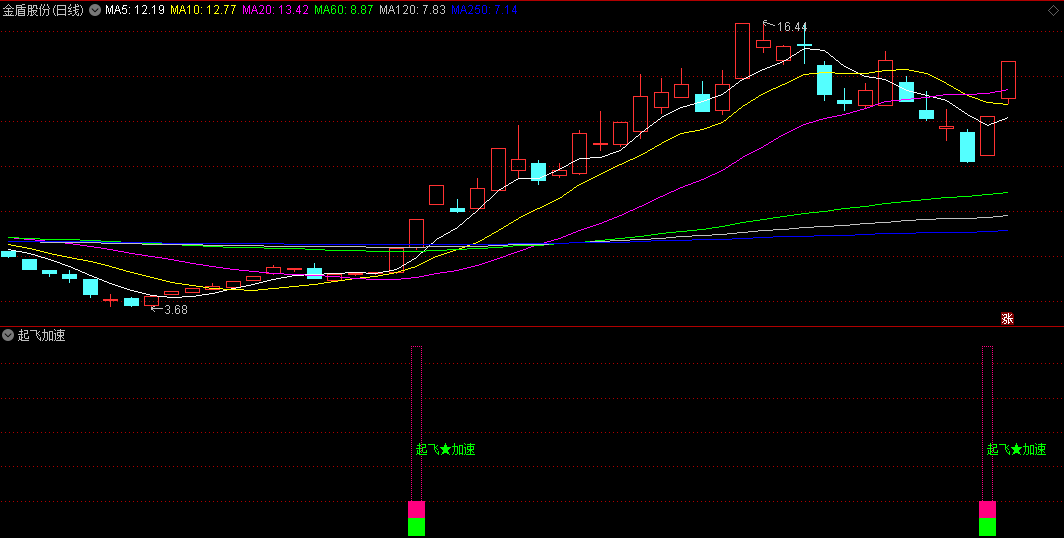1064x538 pixels.
Task: Click the earlier 起飞★加速 signal label
Action: click(x=445, y=449)
